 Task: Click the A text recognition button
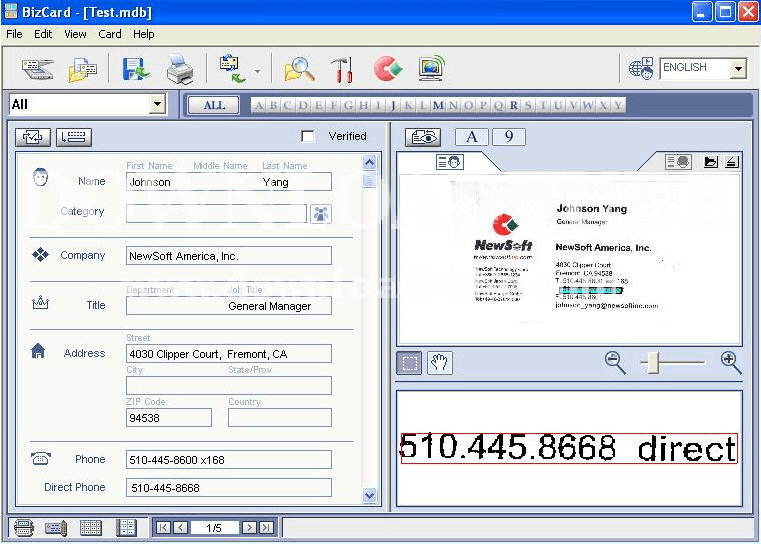coord(472,137)
